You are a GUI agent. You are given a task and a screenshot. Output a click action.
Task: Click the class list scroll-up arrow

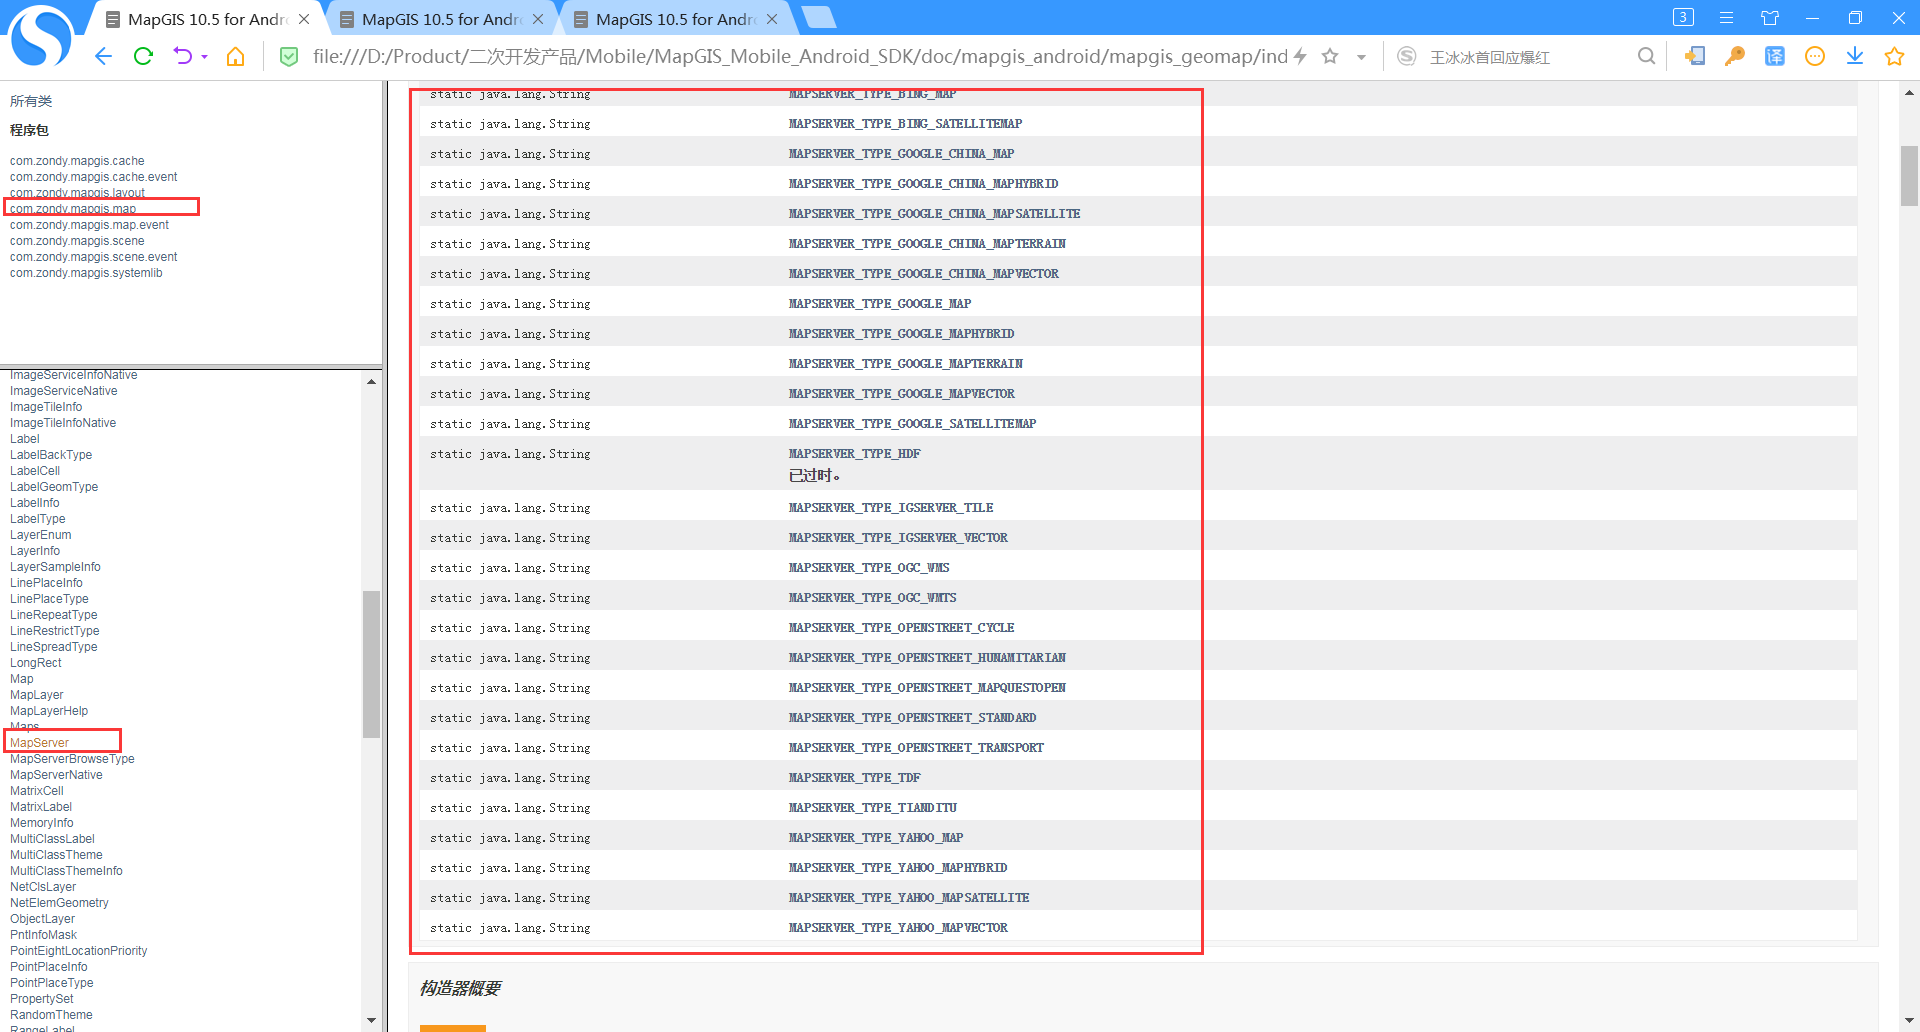(371, 382)
